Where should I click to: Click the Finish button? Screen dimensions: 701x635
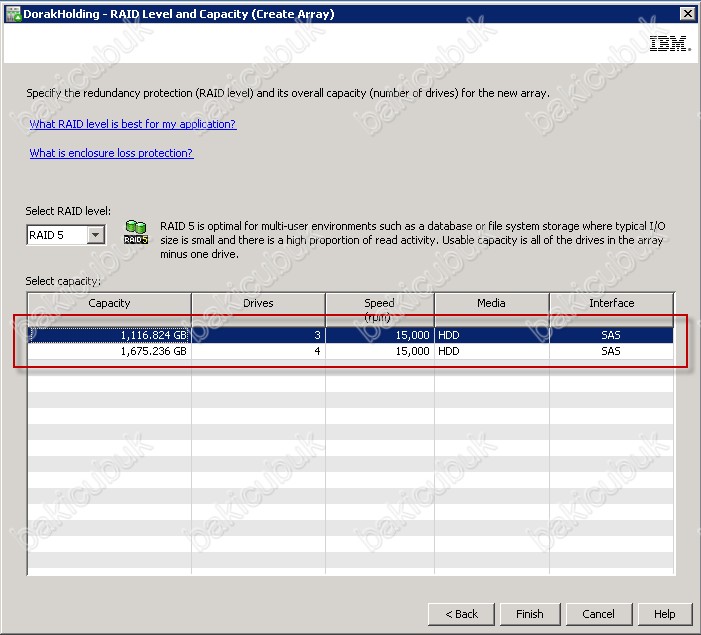tap(530, 614)
